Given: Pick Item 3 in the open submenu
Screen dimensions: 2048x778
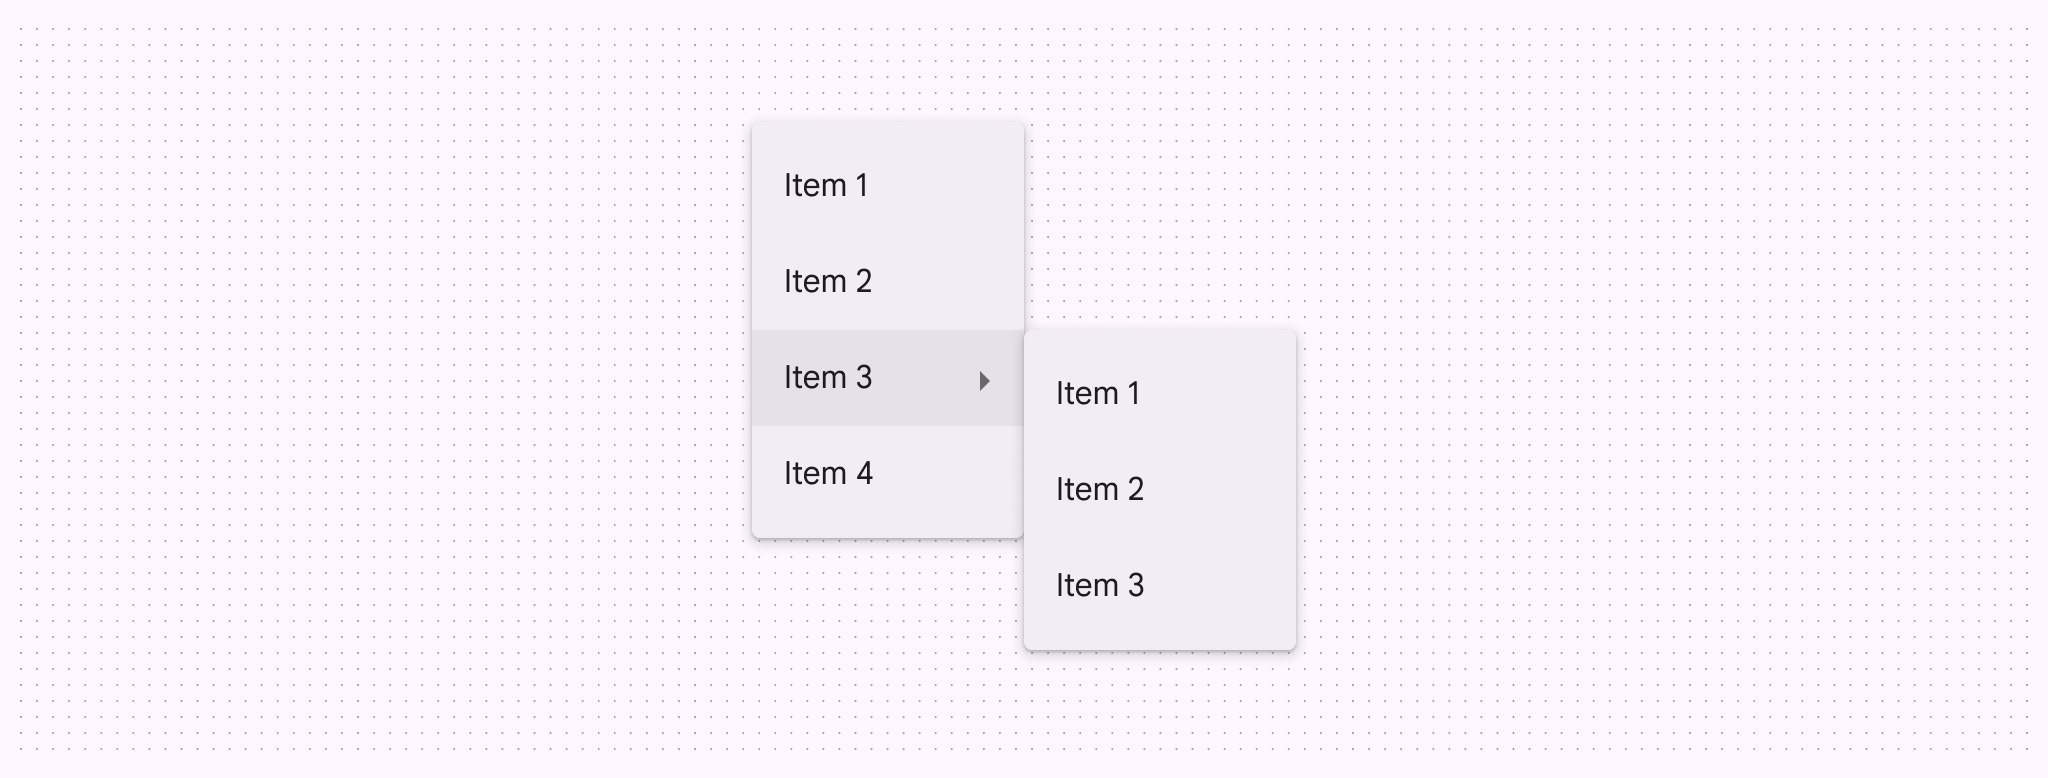Looking at the screenshot, I should [x=1159, y=586].
